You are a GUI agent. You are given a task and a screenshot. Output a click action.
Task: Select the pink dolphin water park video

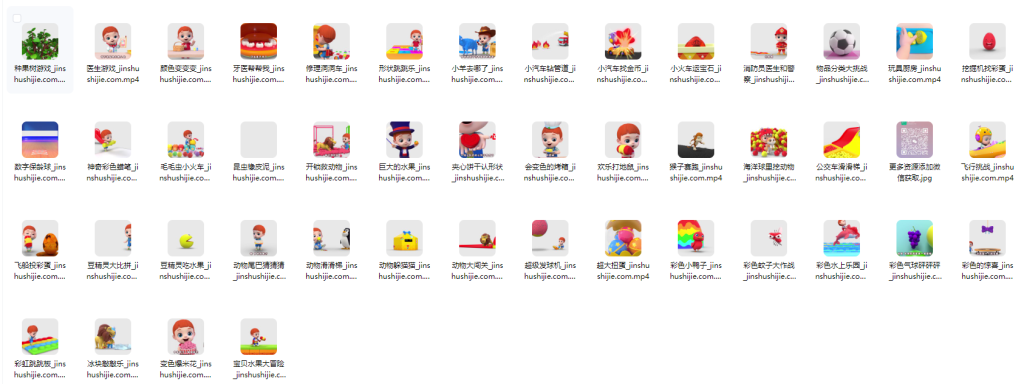tap(842, 238)
